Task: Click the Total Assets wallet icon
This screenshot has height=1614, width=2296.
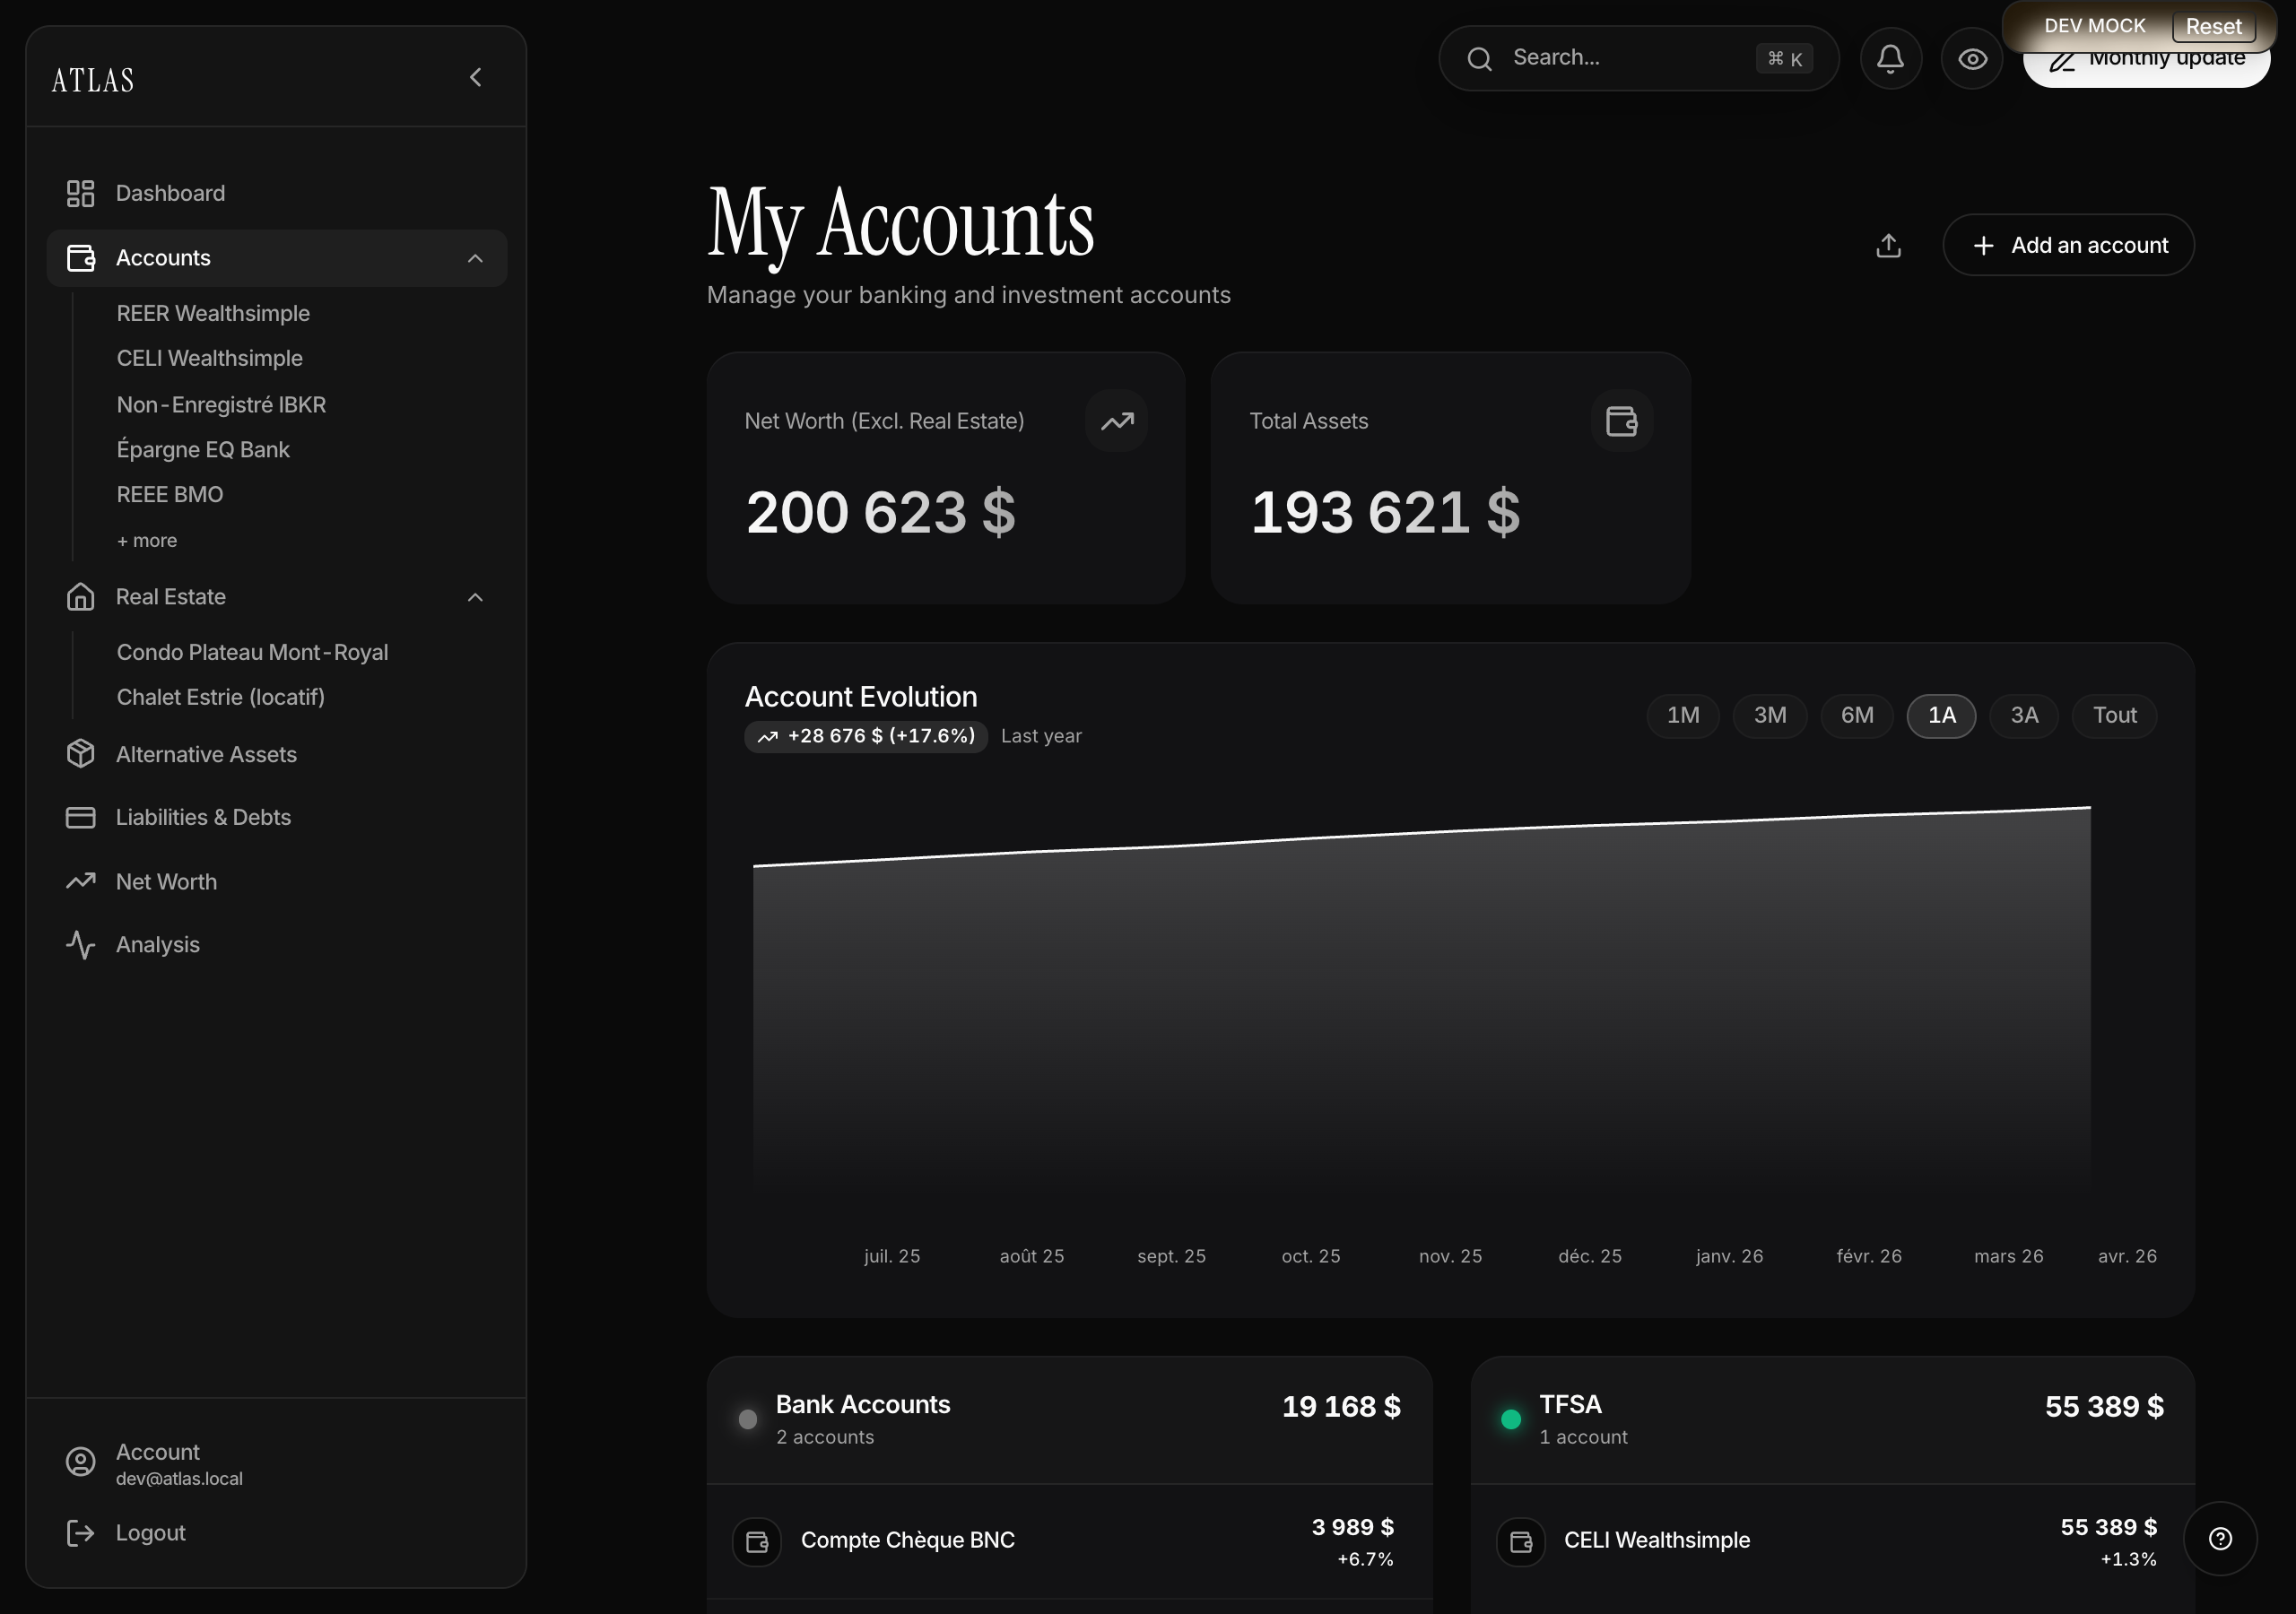Action: 1621,421
